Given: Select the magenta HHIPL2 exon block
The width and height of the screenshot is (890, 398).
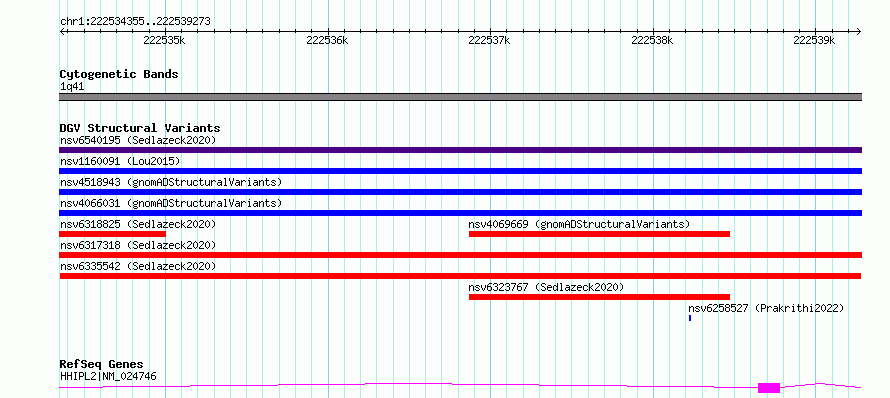Looking at the screenshot, I should tap(769, 388).
